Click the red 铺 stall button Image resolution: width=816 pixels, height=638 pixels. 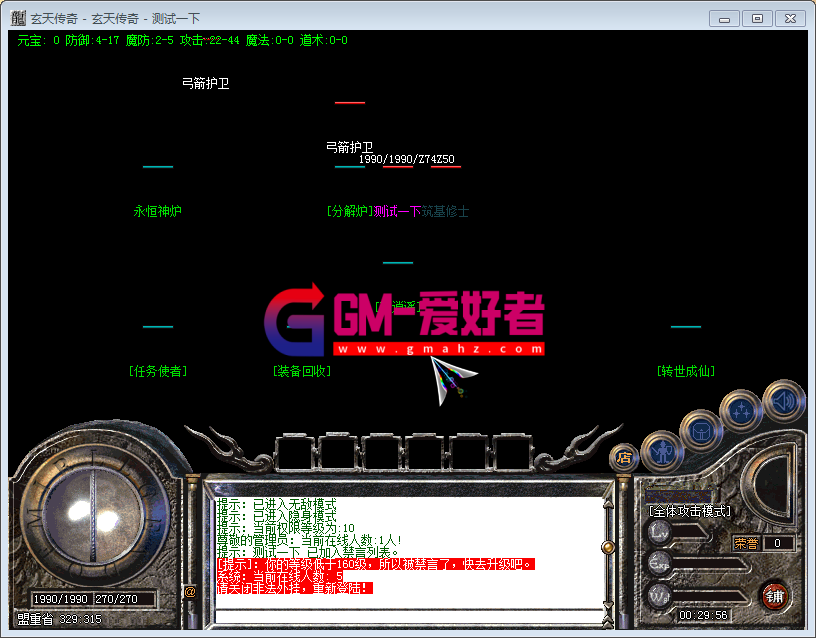pyautogui.click(x=774, y=596)
